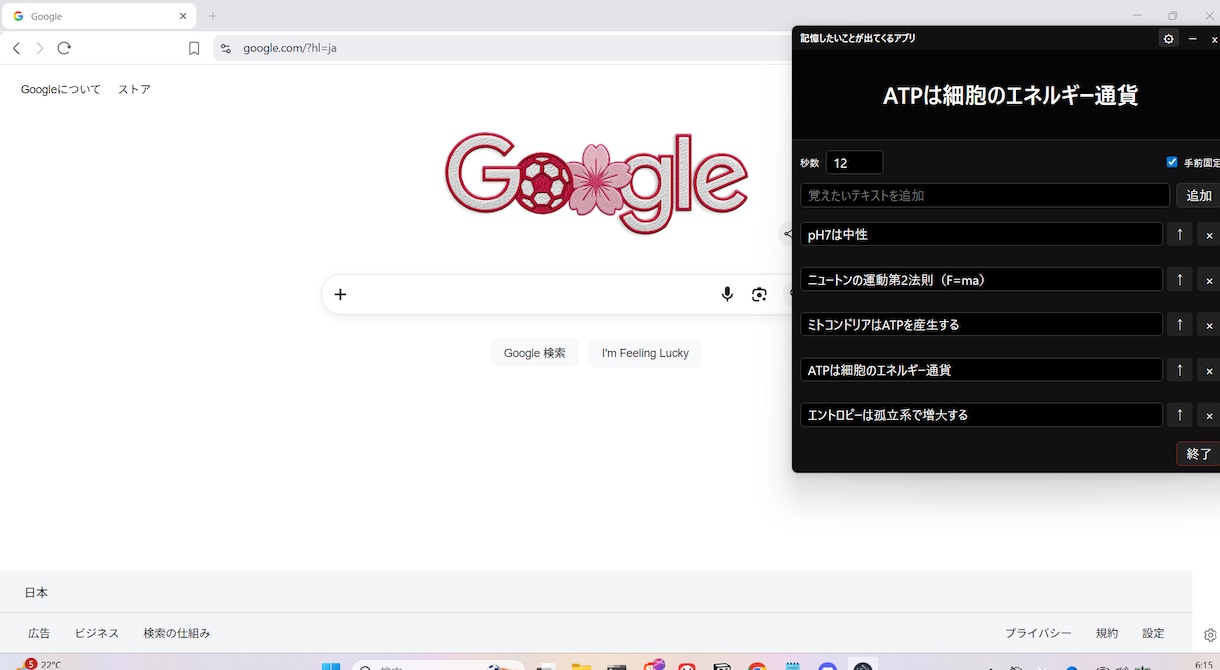Open site info icon beside the URL
The width and height of the screenshot is (1220, 670).
[x=225, y=48]
